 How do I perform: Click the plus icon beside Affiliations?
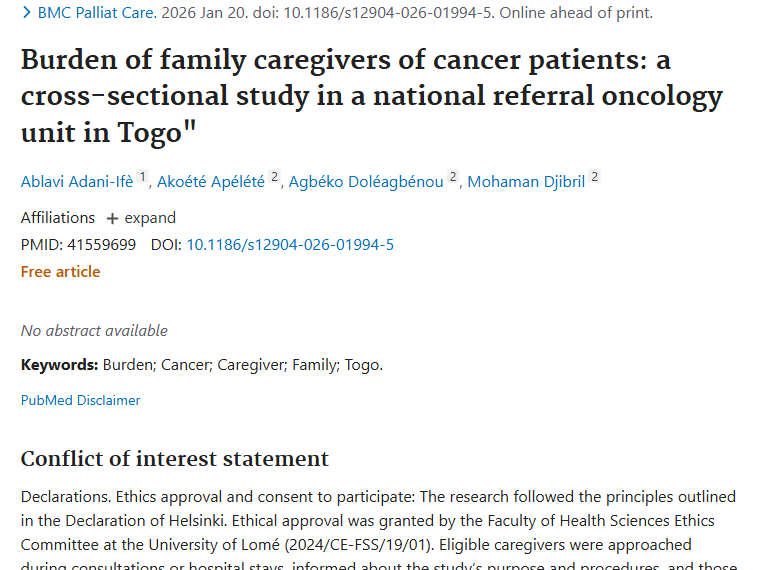point(112,218)
